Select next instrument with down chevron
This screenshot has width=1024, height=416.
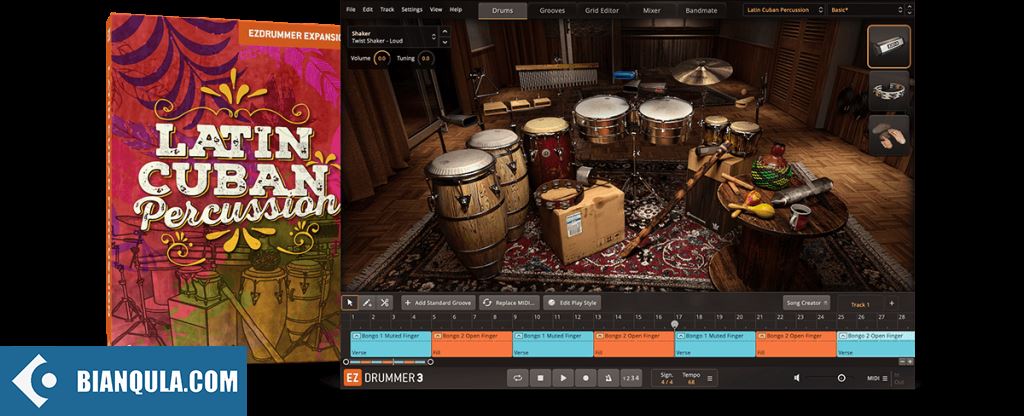tap(445, 42)
